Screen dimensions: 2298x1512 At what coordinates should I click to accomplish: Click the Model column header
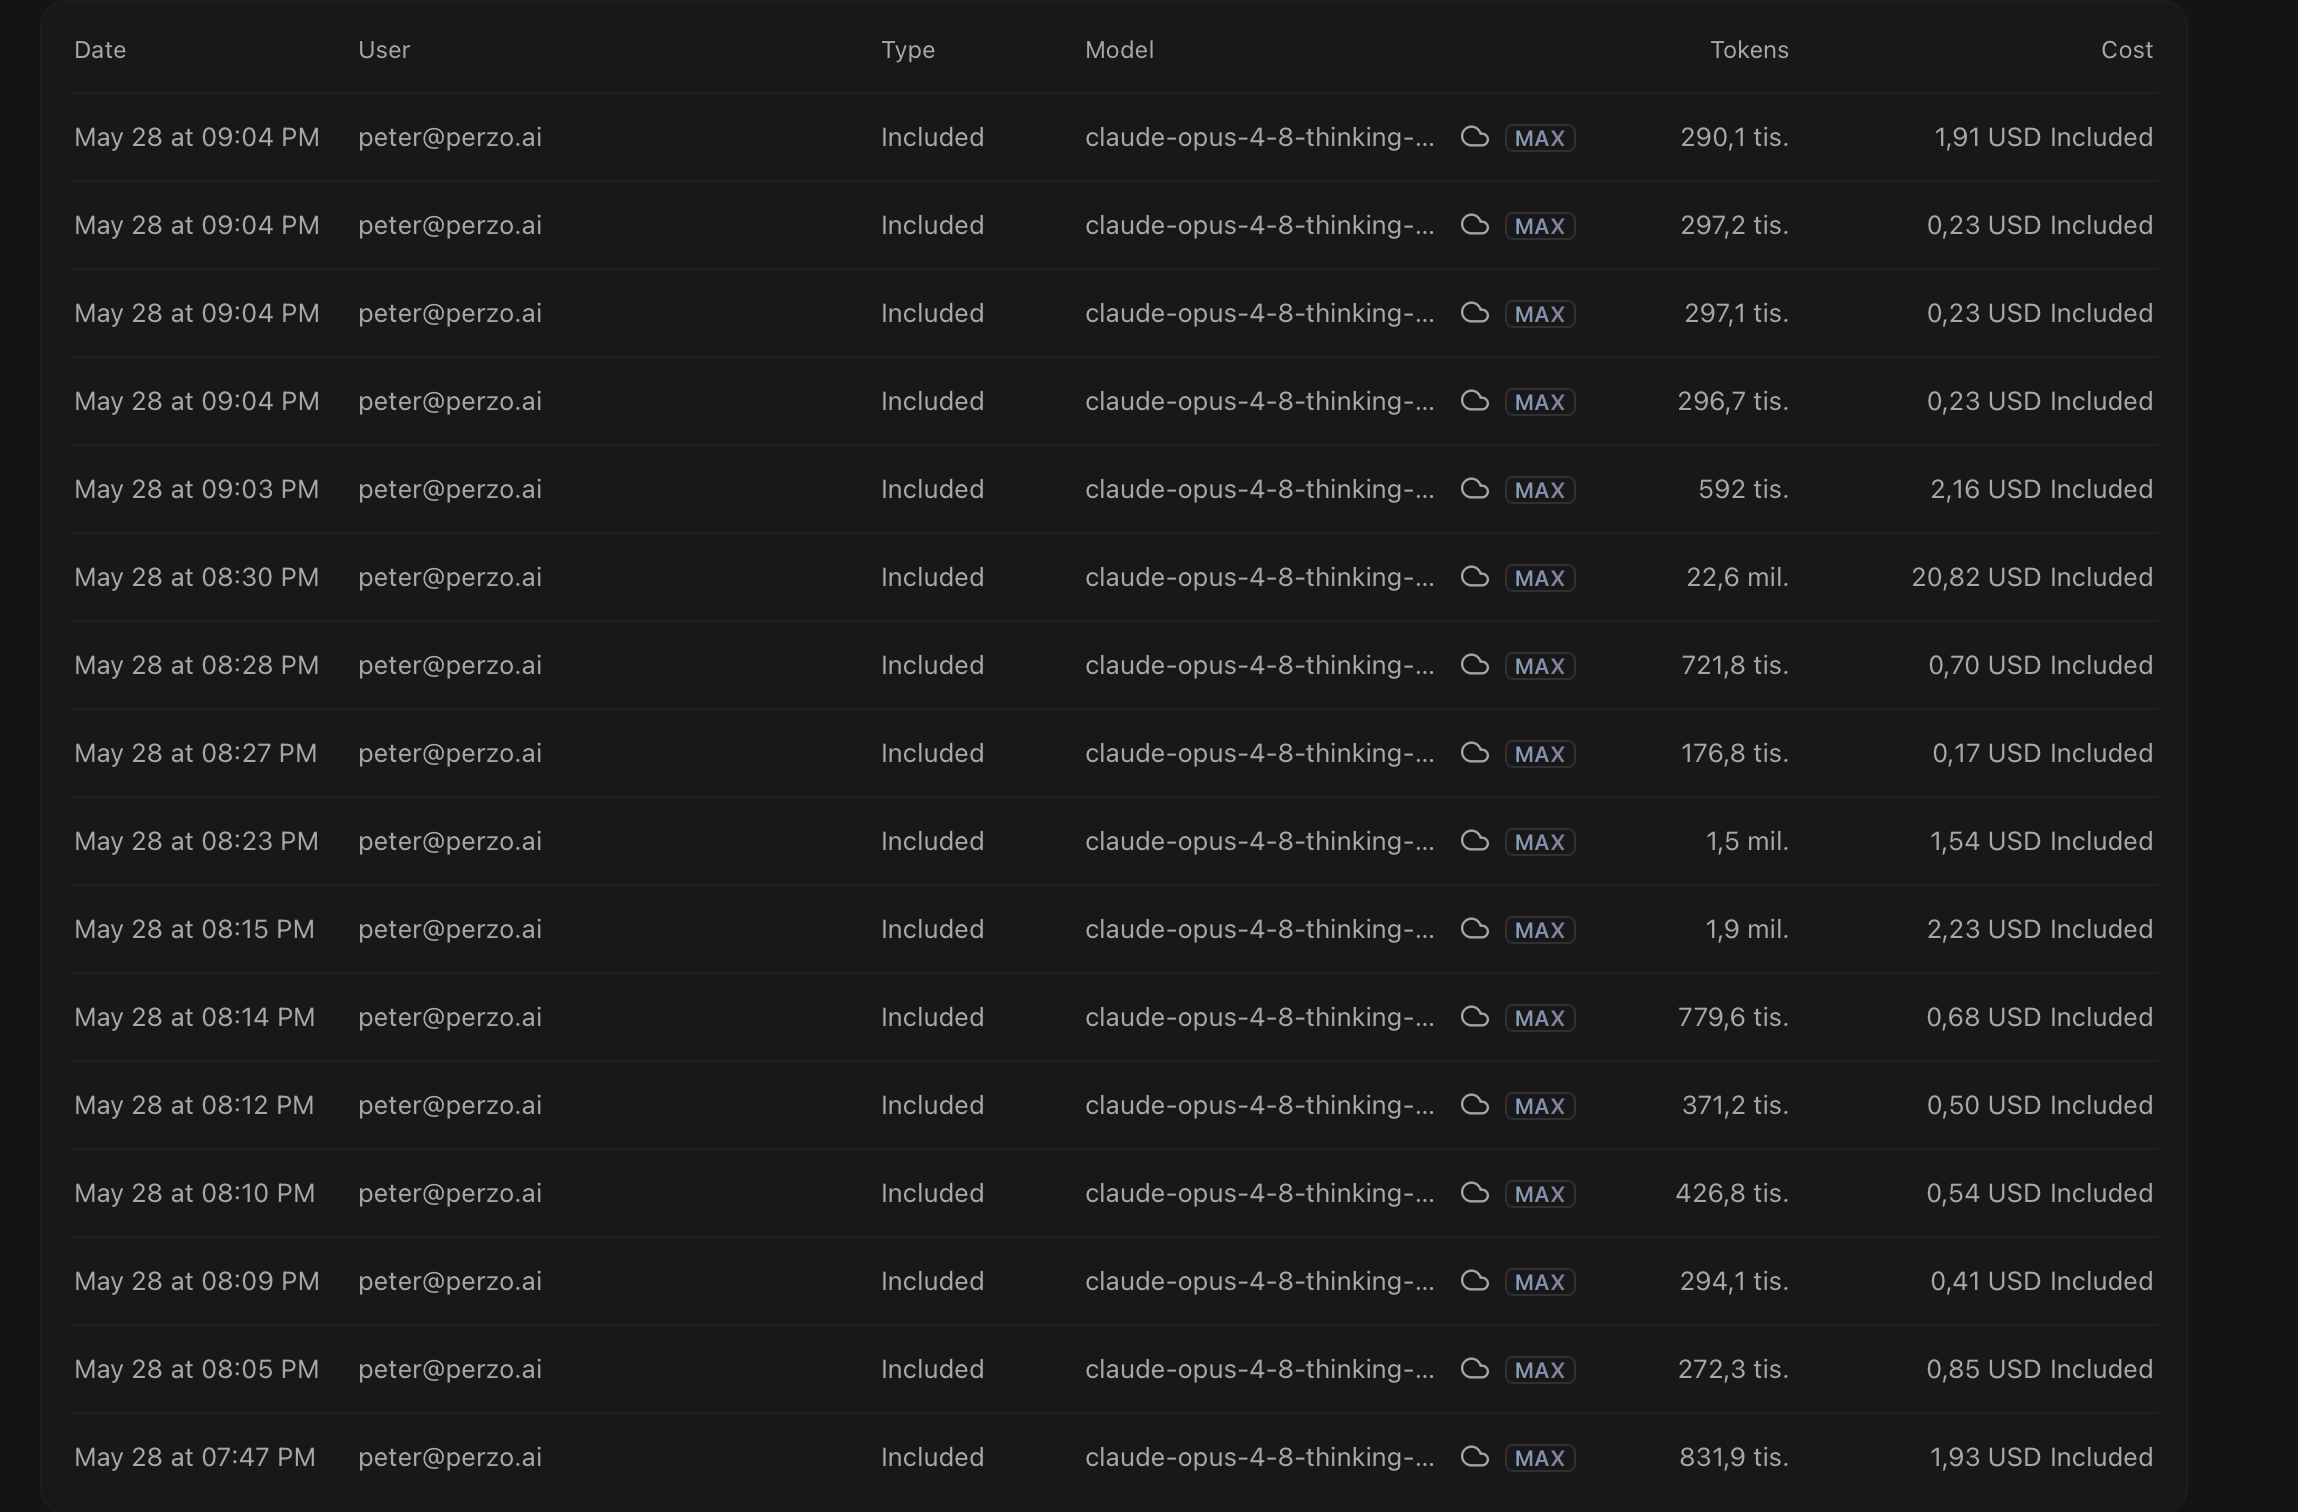1119,50
